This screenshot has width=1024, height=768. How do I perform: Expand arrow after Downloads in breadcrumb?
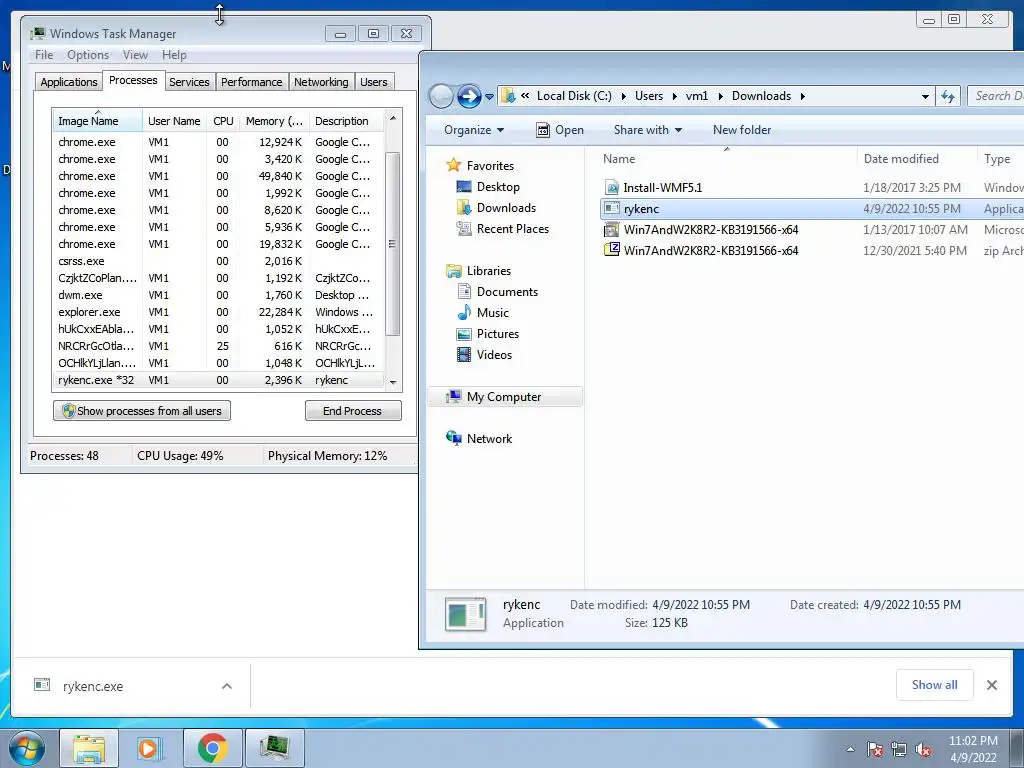click(x=803, y=97)
